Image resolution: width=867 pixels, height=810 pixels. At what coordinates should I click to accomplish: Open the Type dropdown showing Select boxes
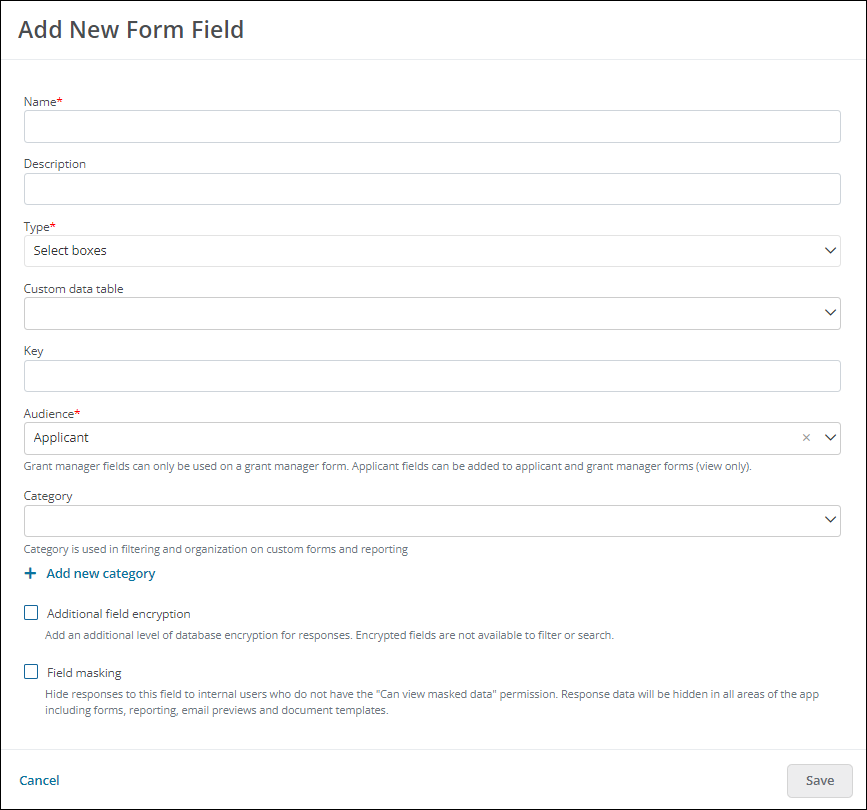point(432,251)
